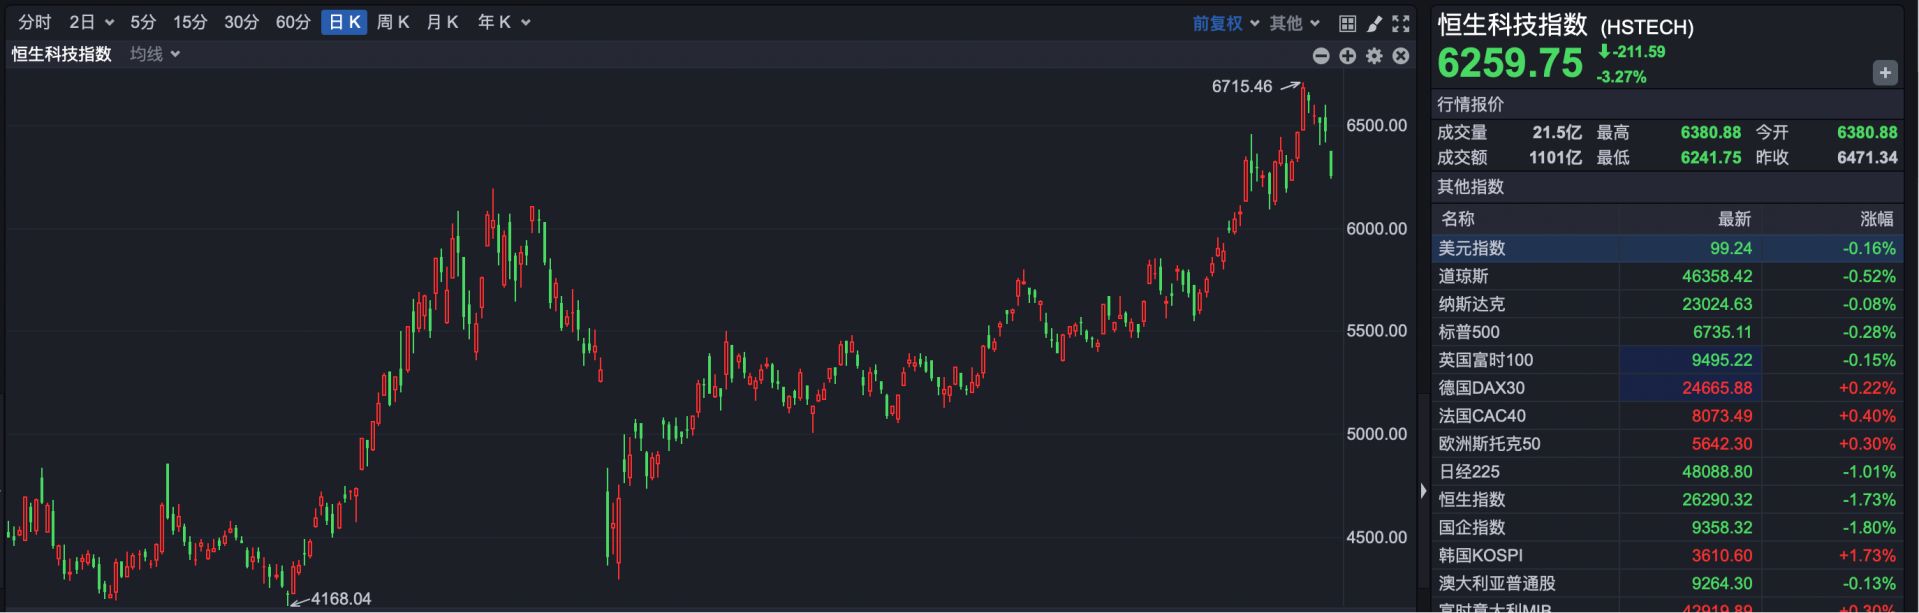Open 纳斯达克 from other indices list
This screenshot has width=1919, height=613.
tap(1471, 304)
